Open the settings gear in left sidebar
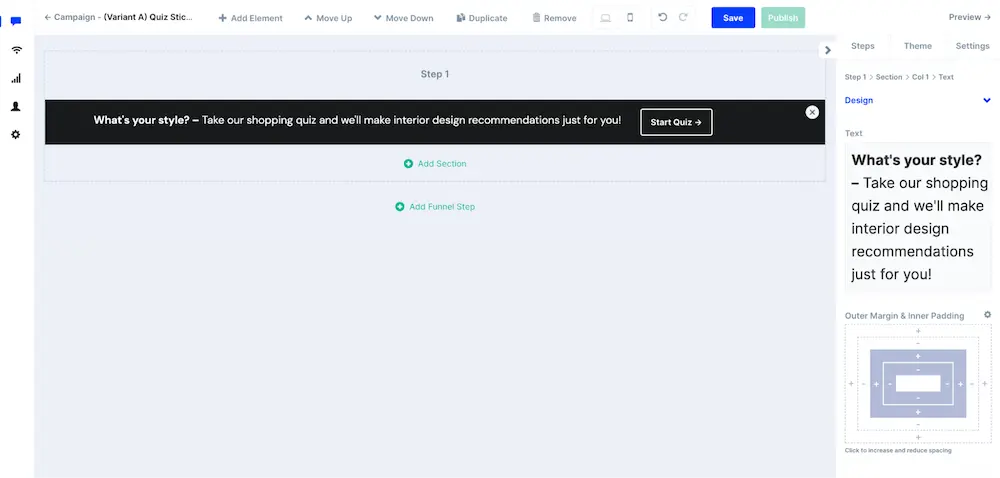The image size is (1000, 478). point(16,134)
